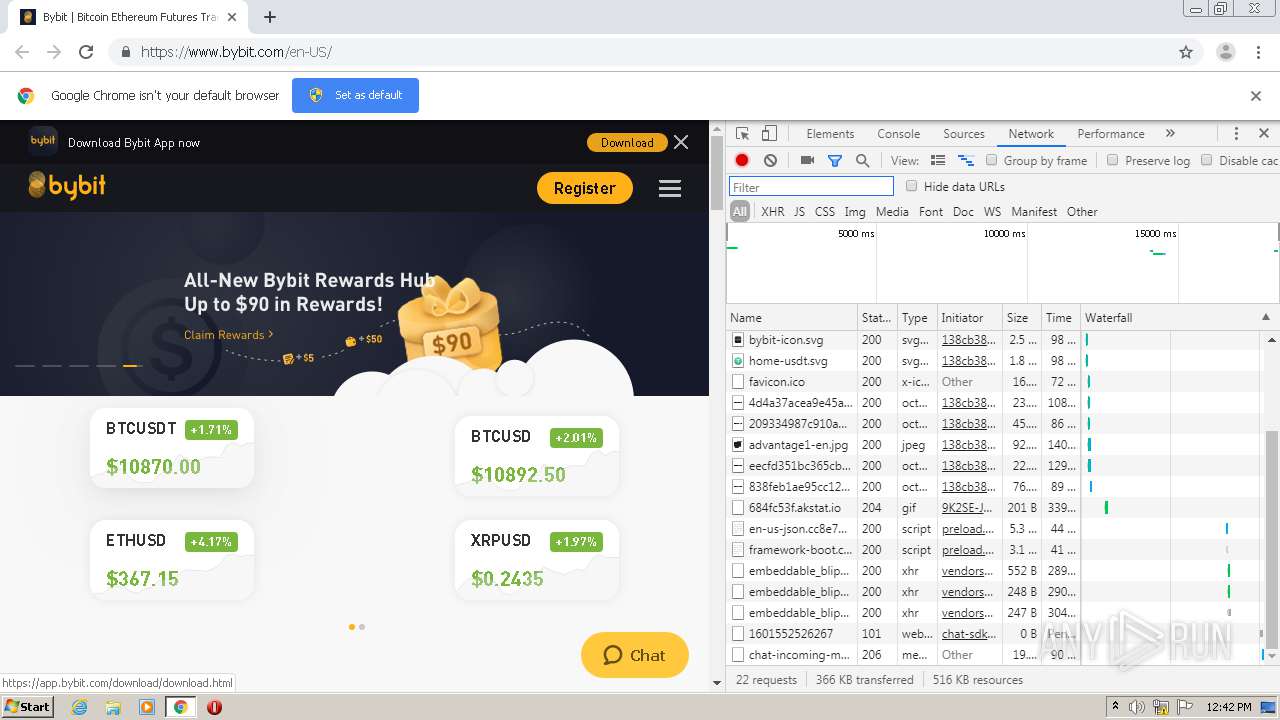Click the site lock icon in address bar
1280x720 pixels.
(x=125, y=52)
